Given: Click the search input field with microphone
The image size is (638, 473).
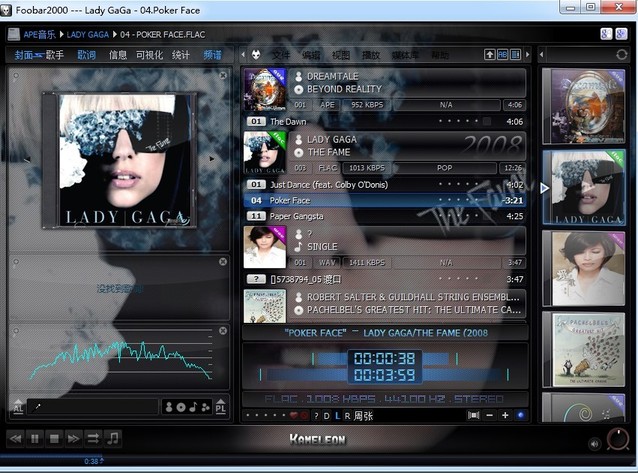Looking at the screenshot, I should [x=93, y=407].
